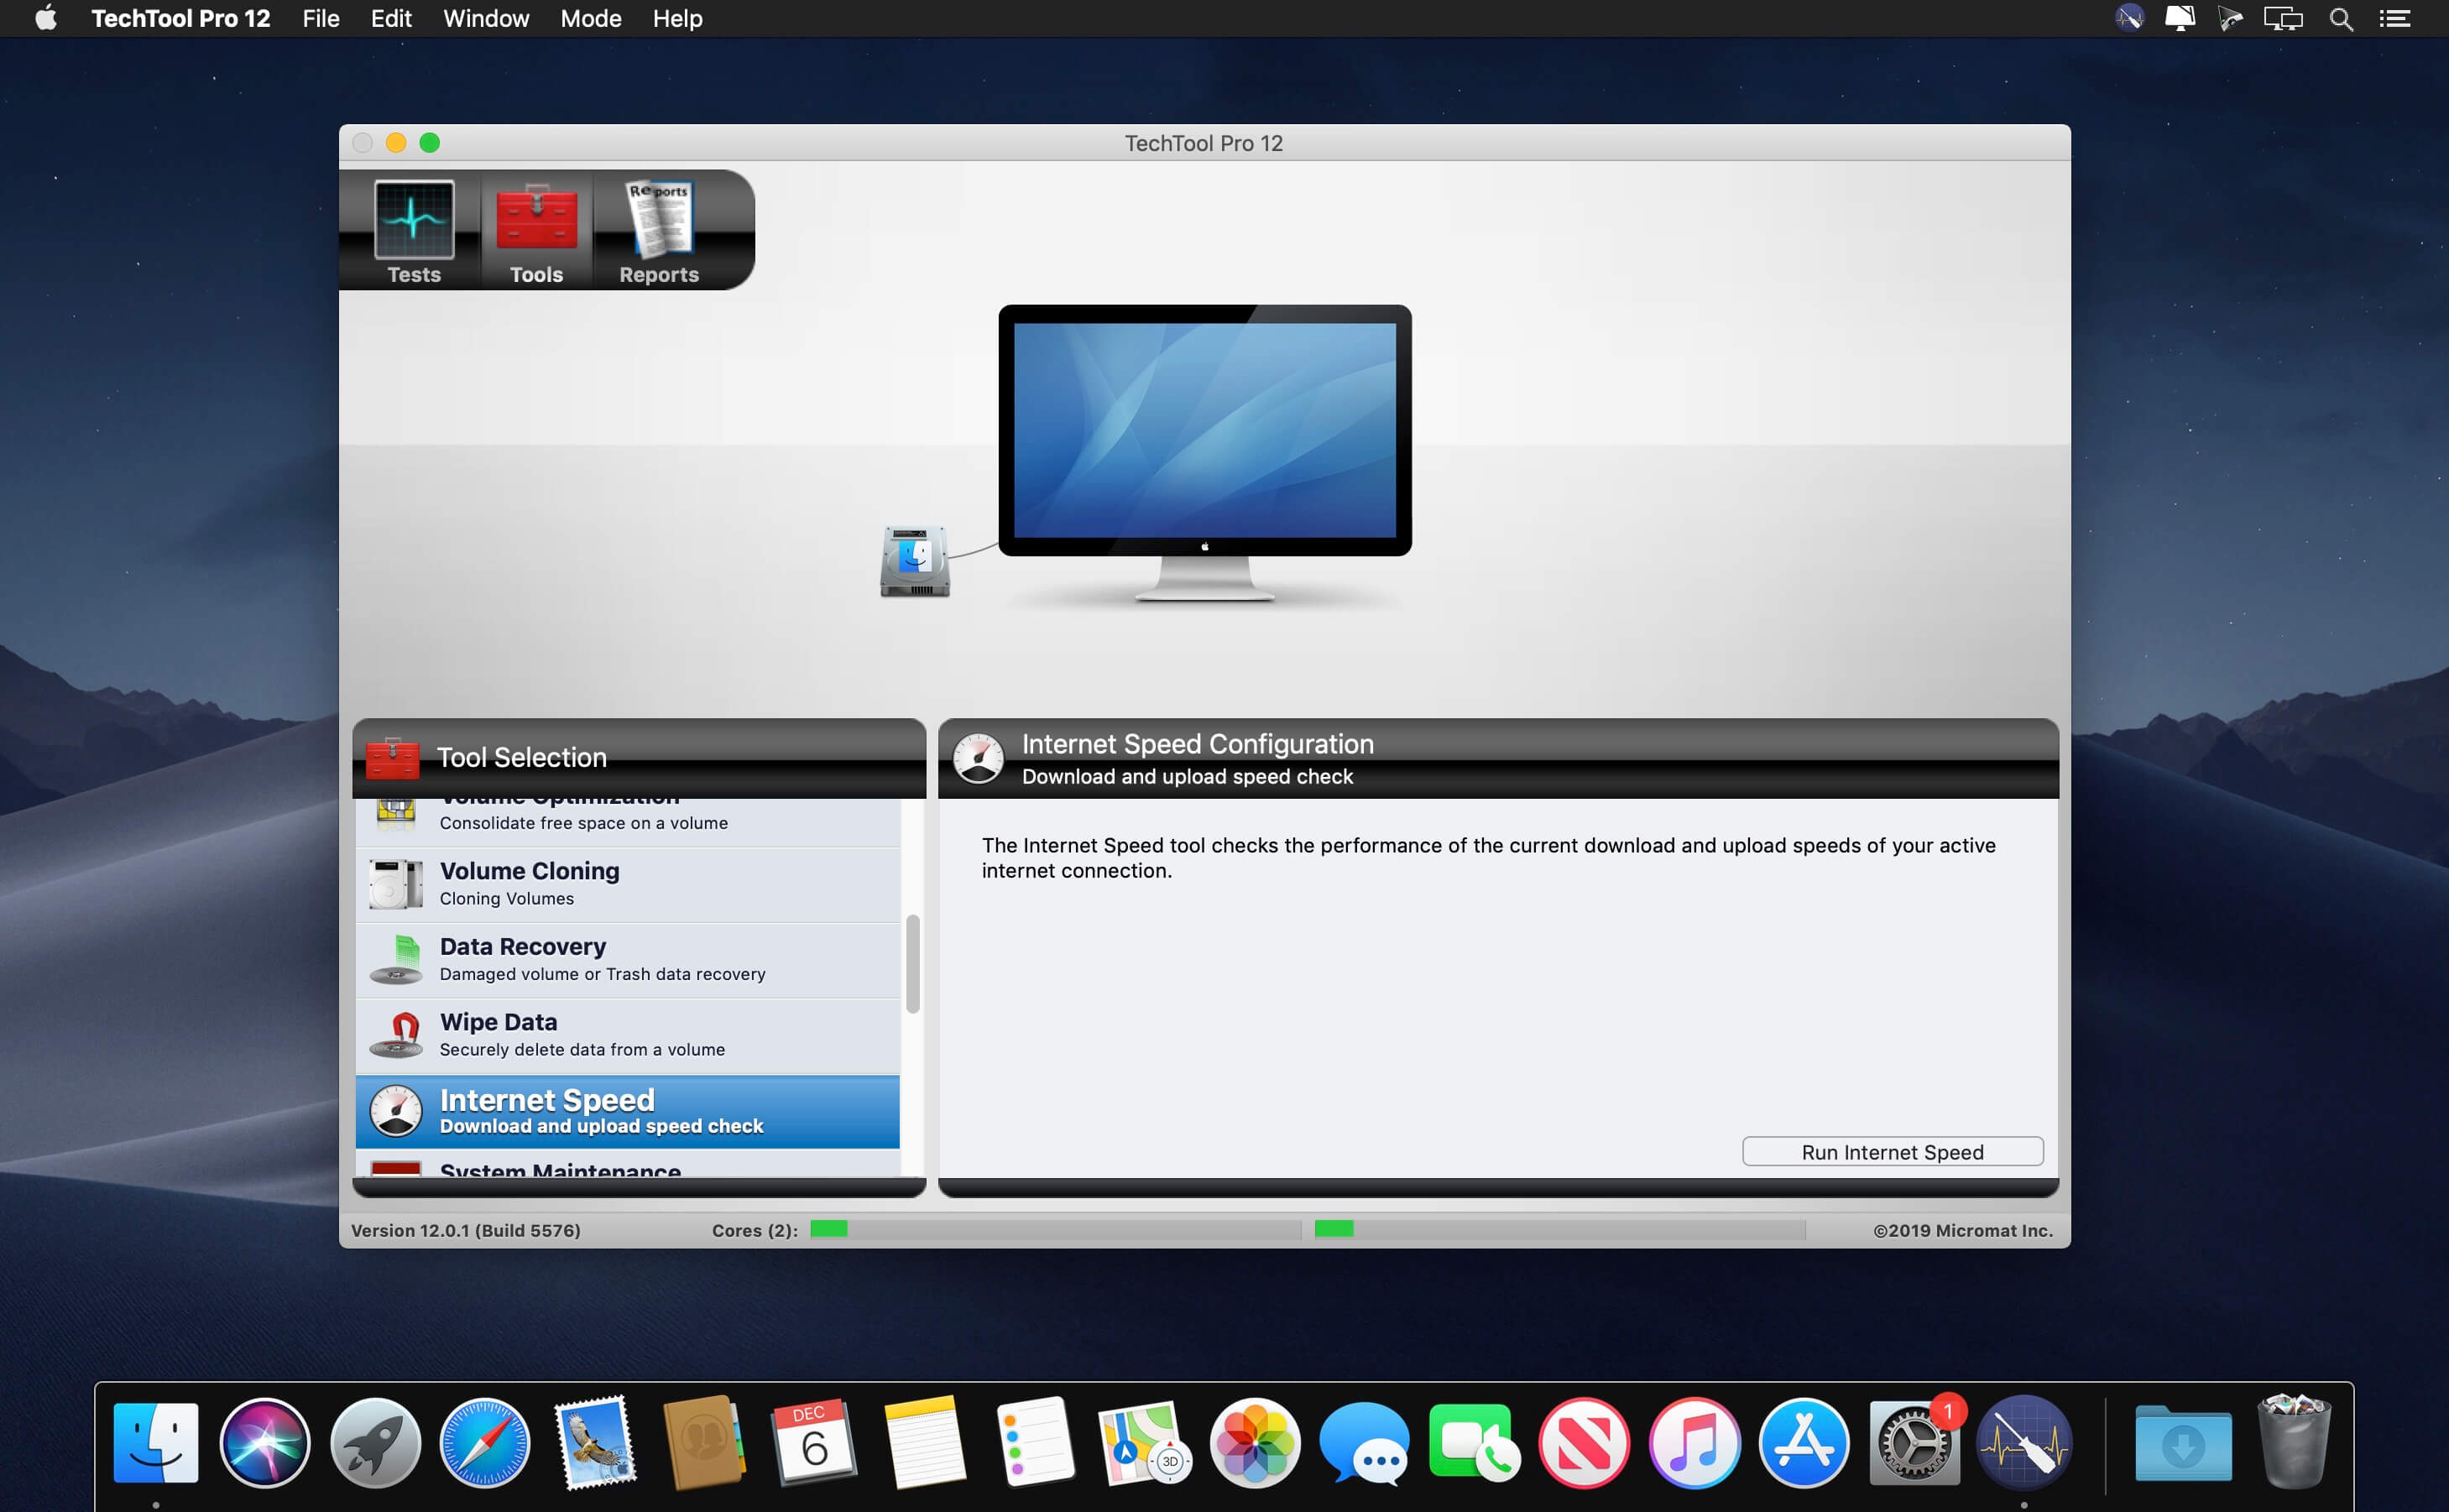Open Contacts from the Dock

[705, 1442]
